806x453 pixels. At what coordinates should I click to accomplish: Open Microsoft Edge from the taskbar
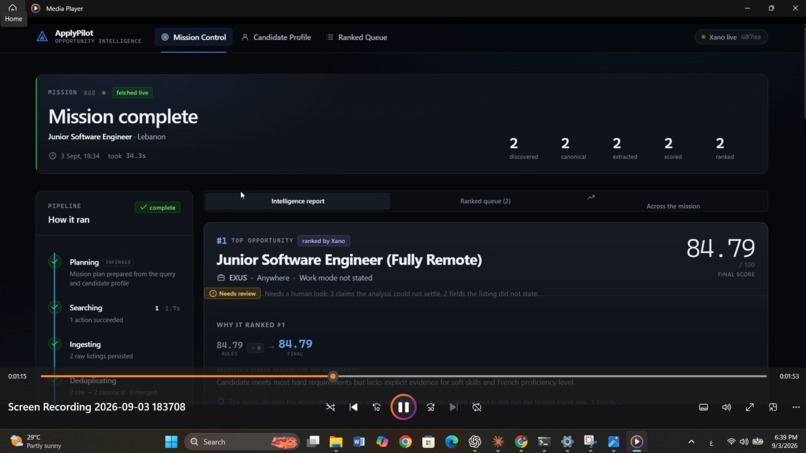[452, 442]
